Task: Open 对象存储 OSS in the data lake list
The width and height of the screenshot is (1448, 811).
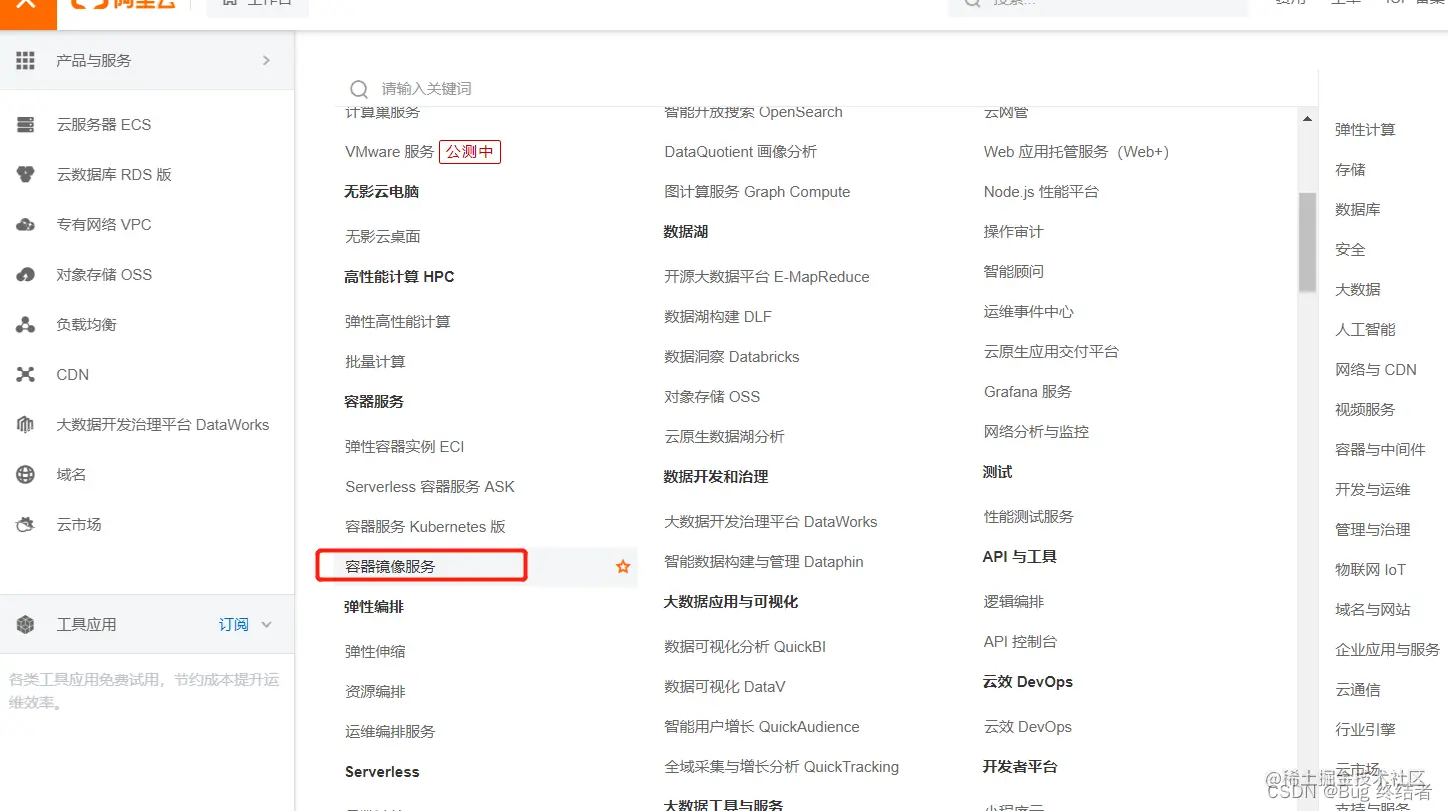Action: point(712,397)
